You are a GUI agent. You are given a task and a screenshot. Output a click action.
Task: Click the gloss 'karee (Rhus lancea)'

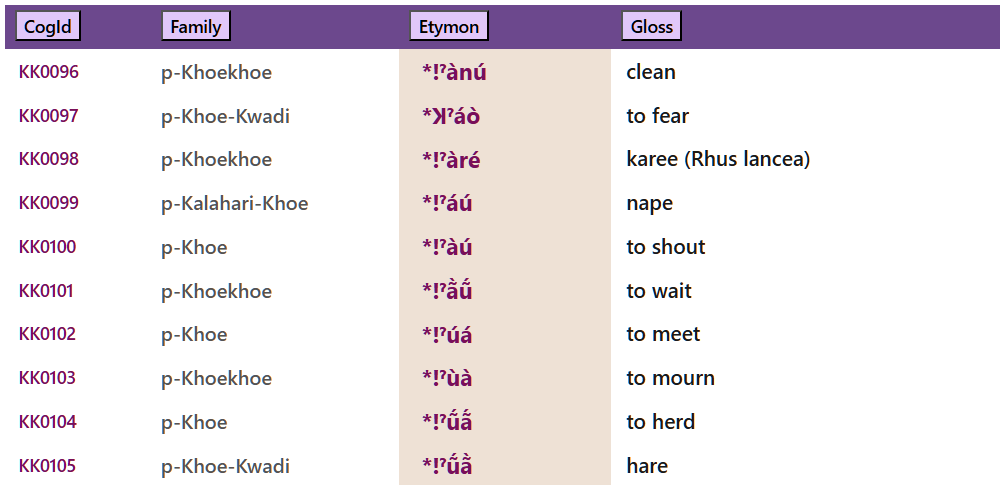pos(718,159)
